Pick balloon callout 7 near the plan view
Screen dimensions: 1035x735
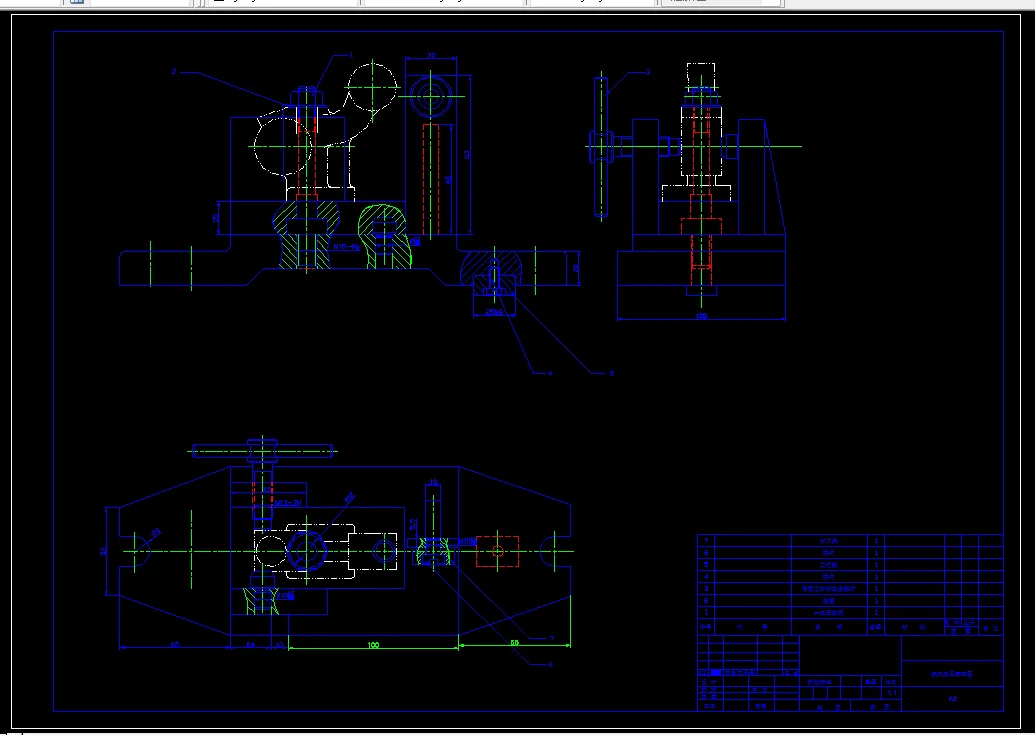(552, 639)
